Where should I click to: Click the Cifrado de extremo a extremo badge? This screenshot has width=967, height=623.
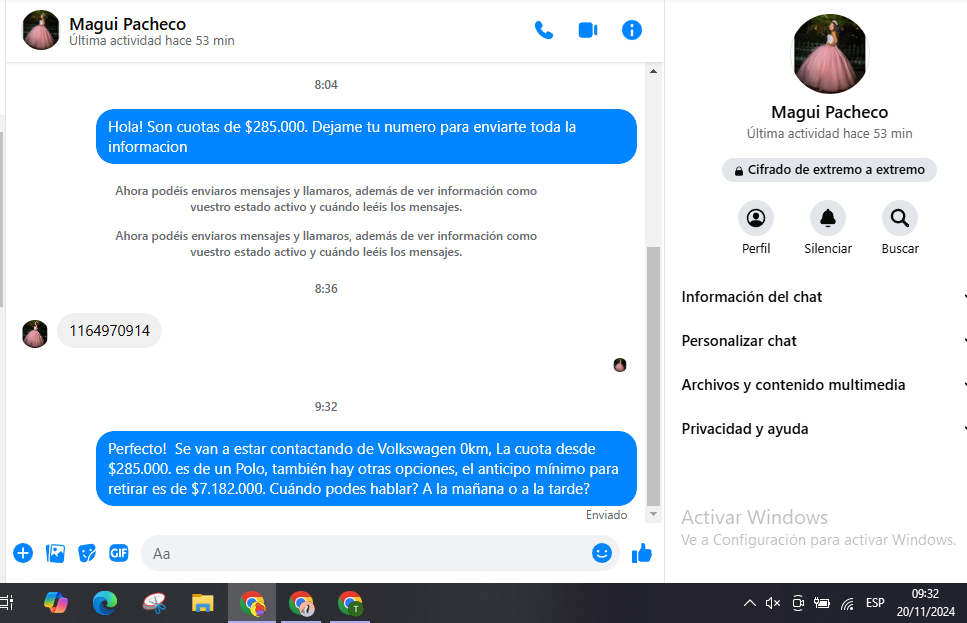(829, 170)
